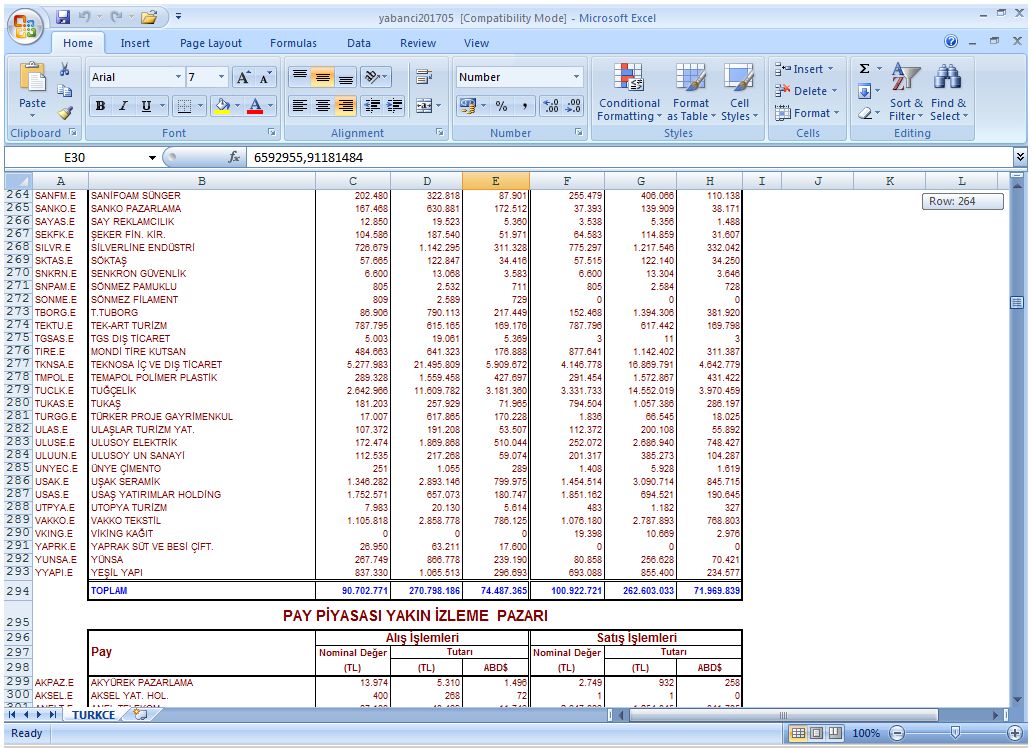Apply the yellow Fill Color
Viewport: 1032px width, 748px height.
tap(222, 106)
